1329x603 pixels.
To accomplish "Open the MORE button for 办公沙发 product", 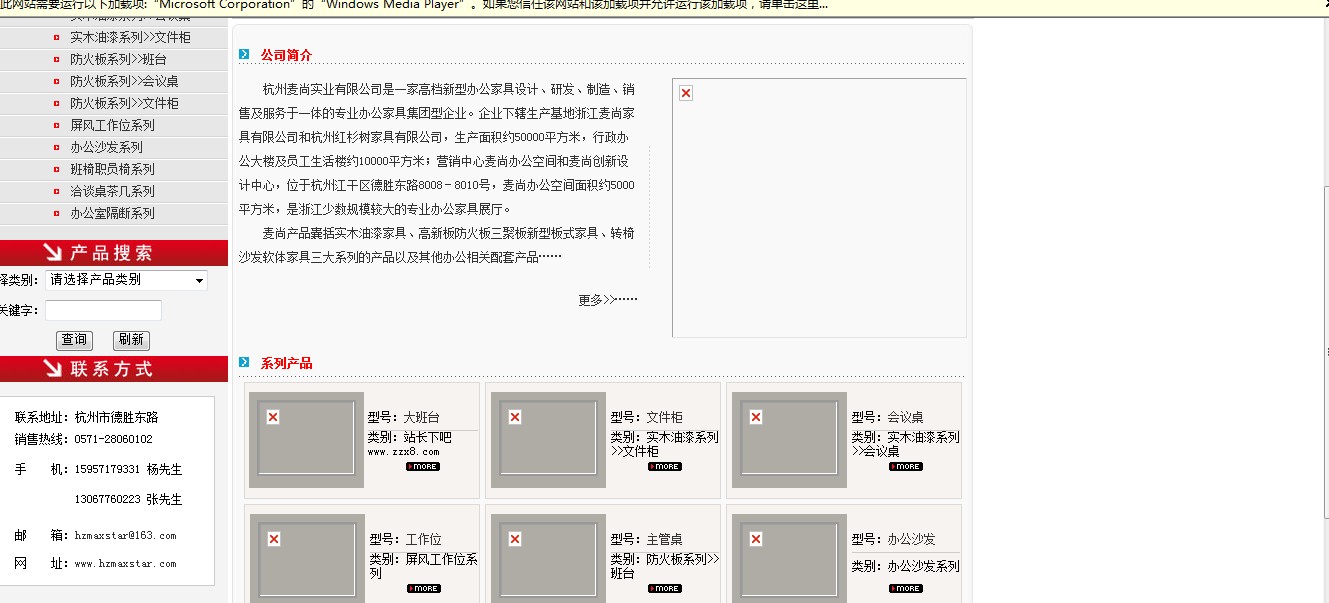I will coord(906,588).
